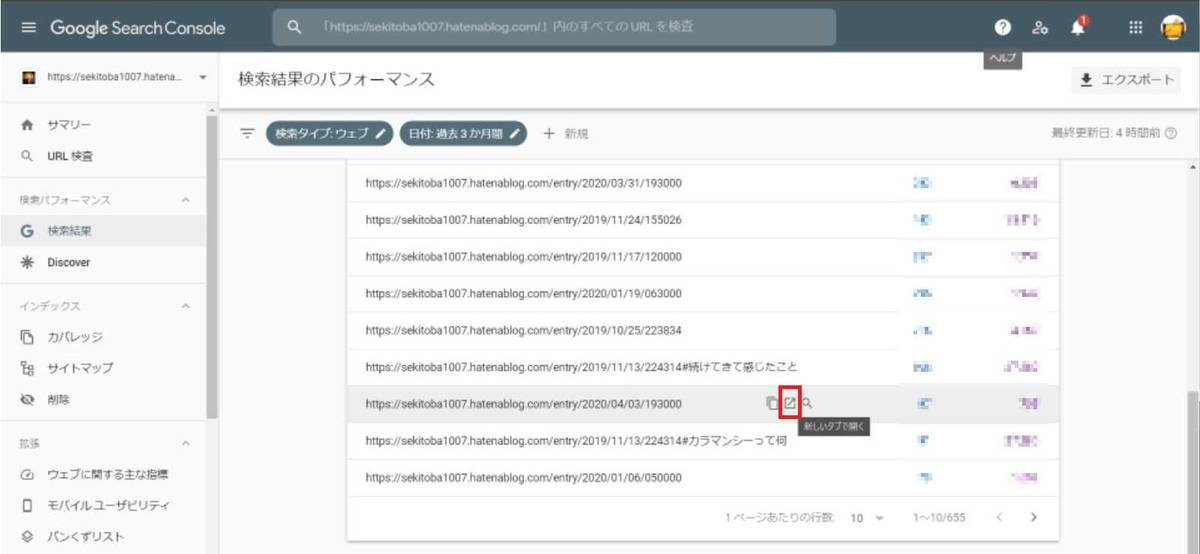Inspect URL magnifier icon in 2020/04/03/193000 row
This screenshot has width=1200, height=554.
pos(808,403)
